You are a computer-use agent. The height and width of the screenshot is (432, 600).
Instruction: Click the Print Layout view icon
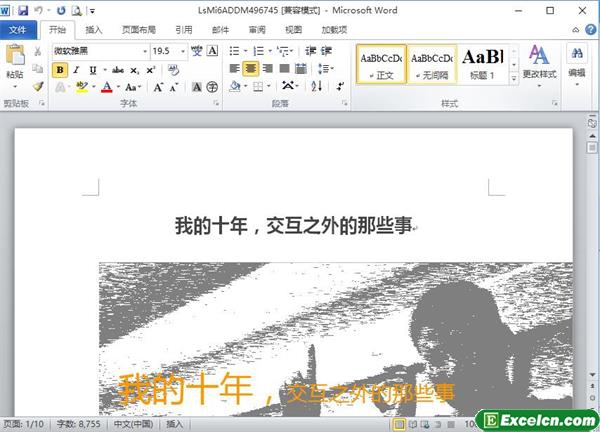tap(399, 424)
